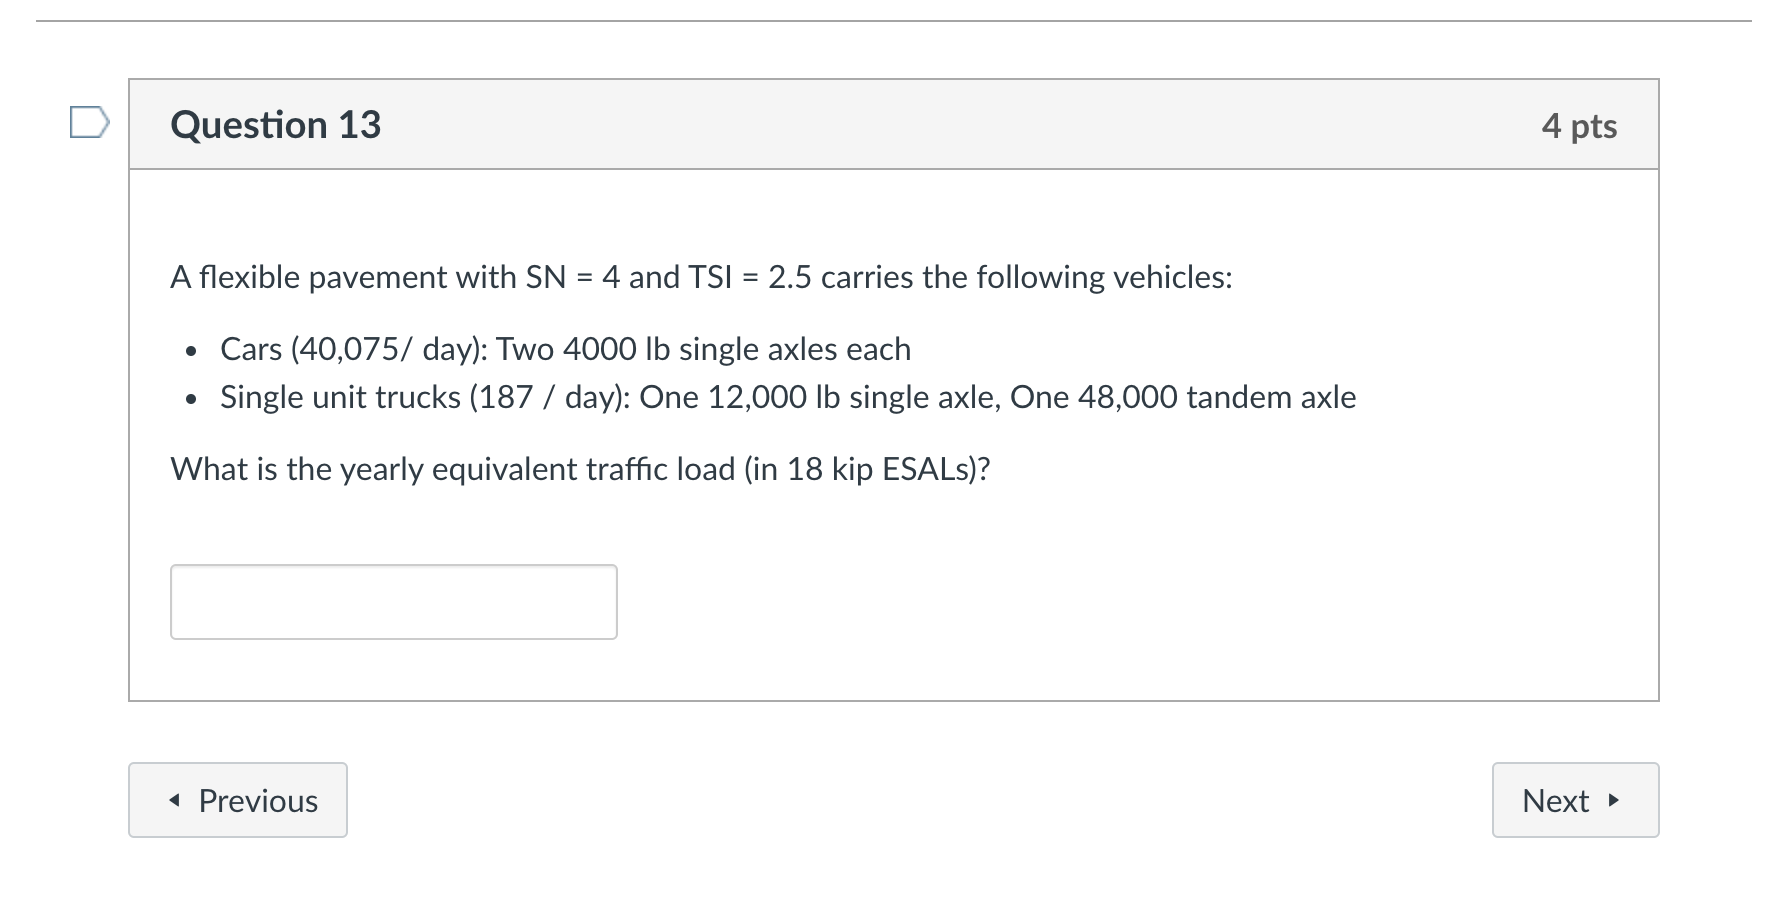Click the 4 pts label
Viewport: 1766px width, 898px height.
(x=1582, y=126)
